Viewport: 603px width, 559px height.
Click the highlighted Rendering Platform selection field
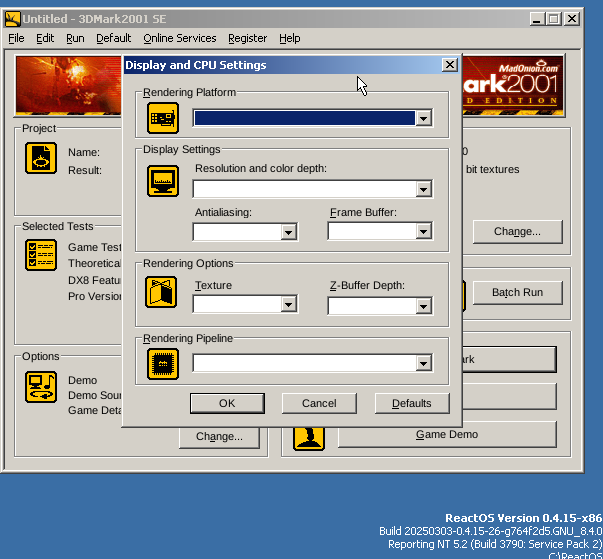click(x=305, y=118)
